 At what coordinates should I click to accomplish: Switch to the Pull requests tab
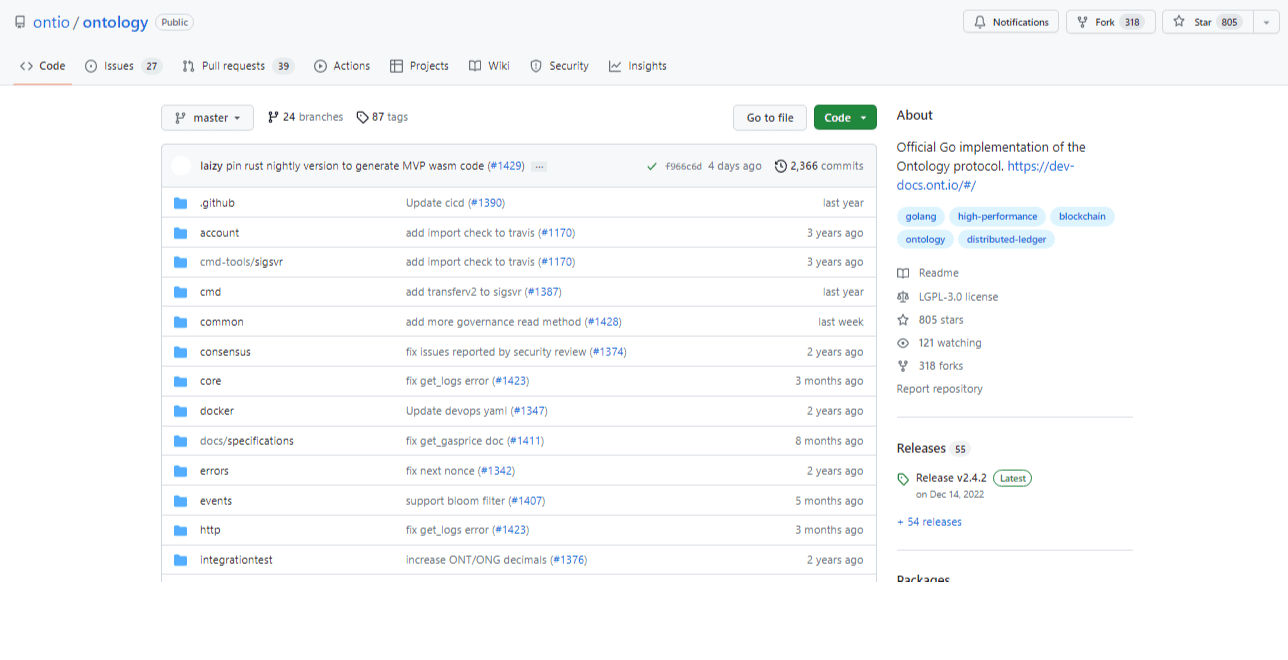pos(238,66)
